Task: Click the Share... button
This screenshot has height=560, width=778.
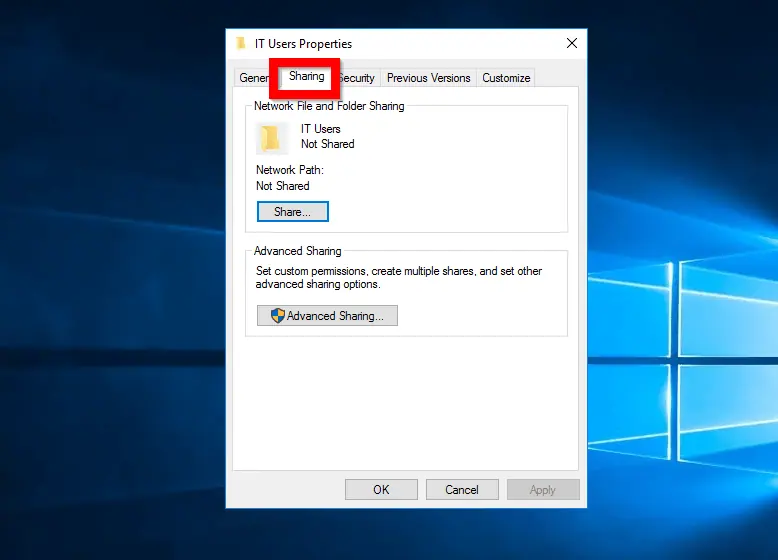Action: (x=293, y=212)
